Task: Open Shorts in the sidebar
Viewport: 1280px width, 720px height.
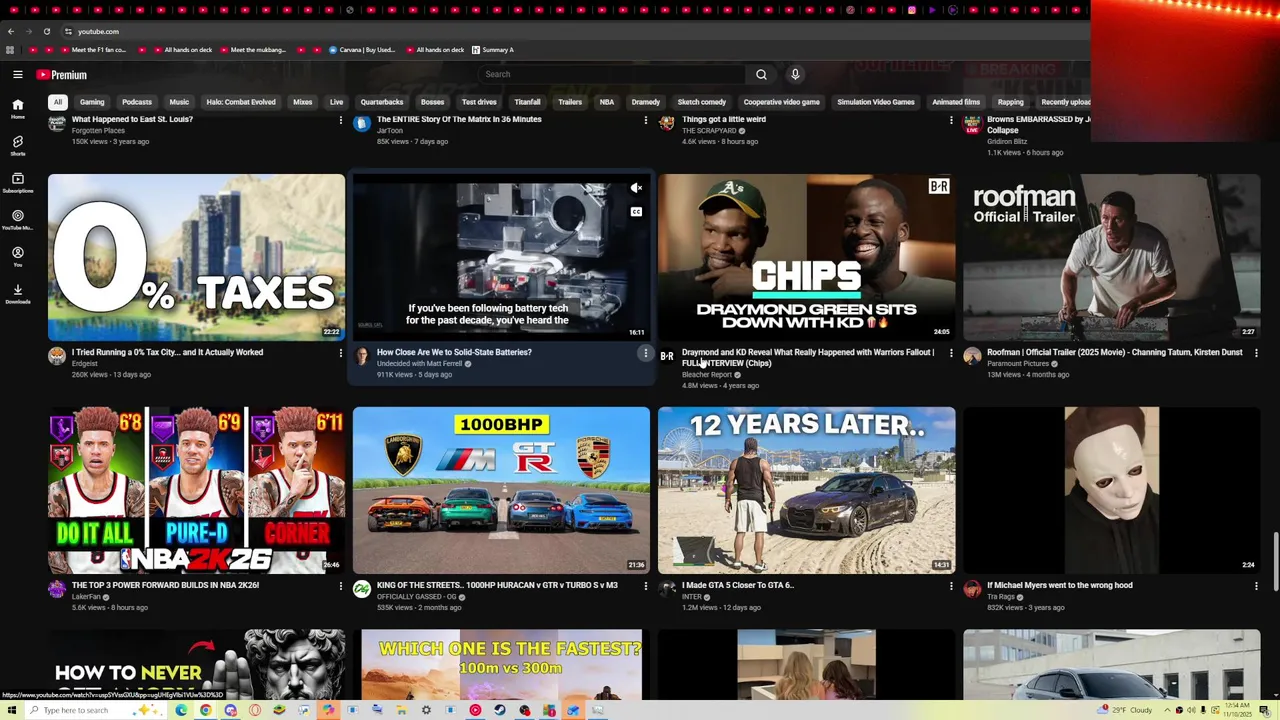Action: pyautogui.click(x=18, y=146)
